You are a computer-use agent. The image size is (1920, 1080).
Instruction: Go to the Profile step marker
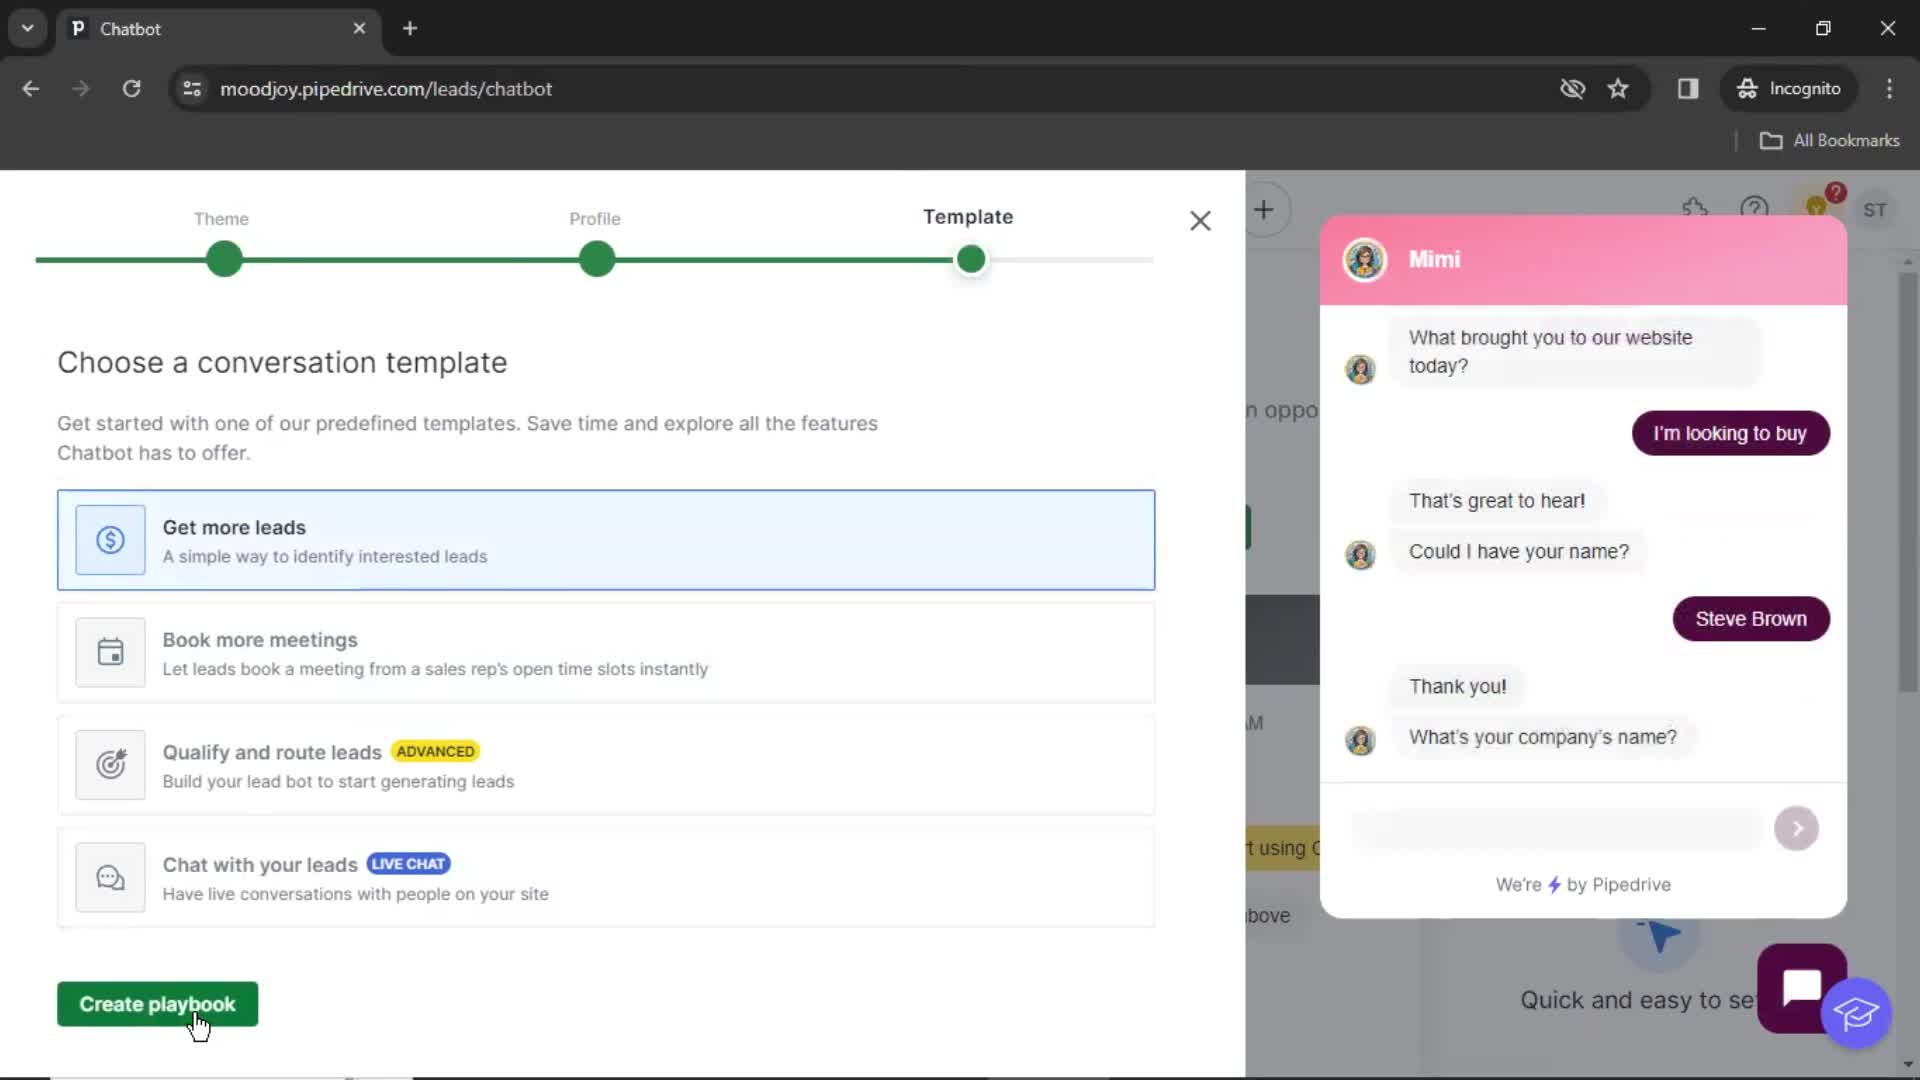point(597,260)
